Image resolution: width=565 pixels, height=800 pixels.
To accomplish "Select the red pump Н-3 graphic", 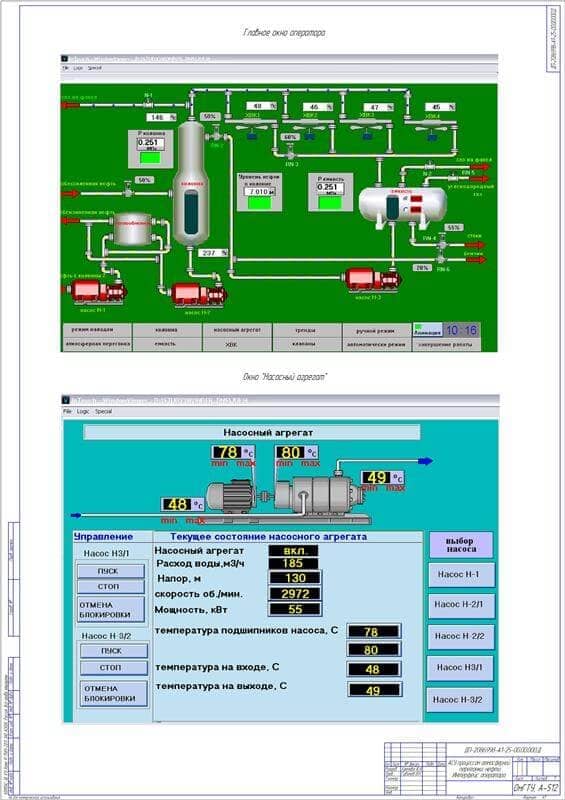I will 370,280.
